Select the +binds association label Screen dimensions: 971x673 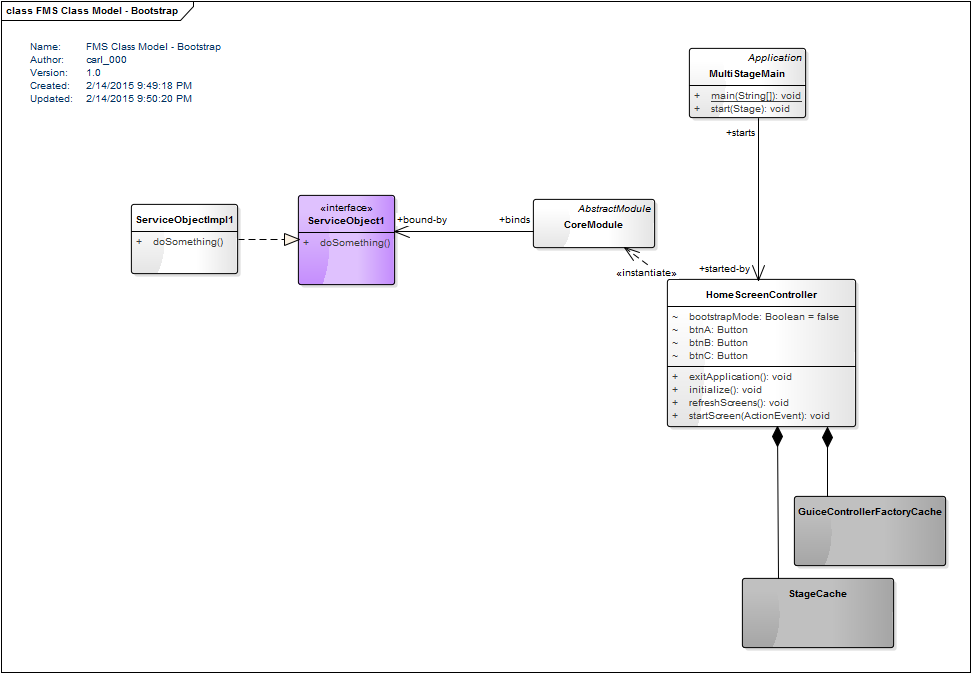515,220
